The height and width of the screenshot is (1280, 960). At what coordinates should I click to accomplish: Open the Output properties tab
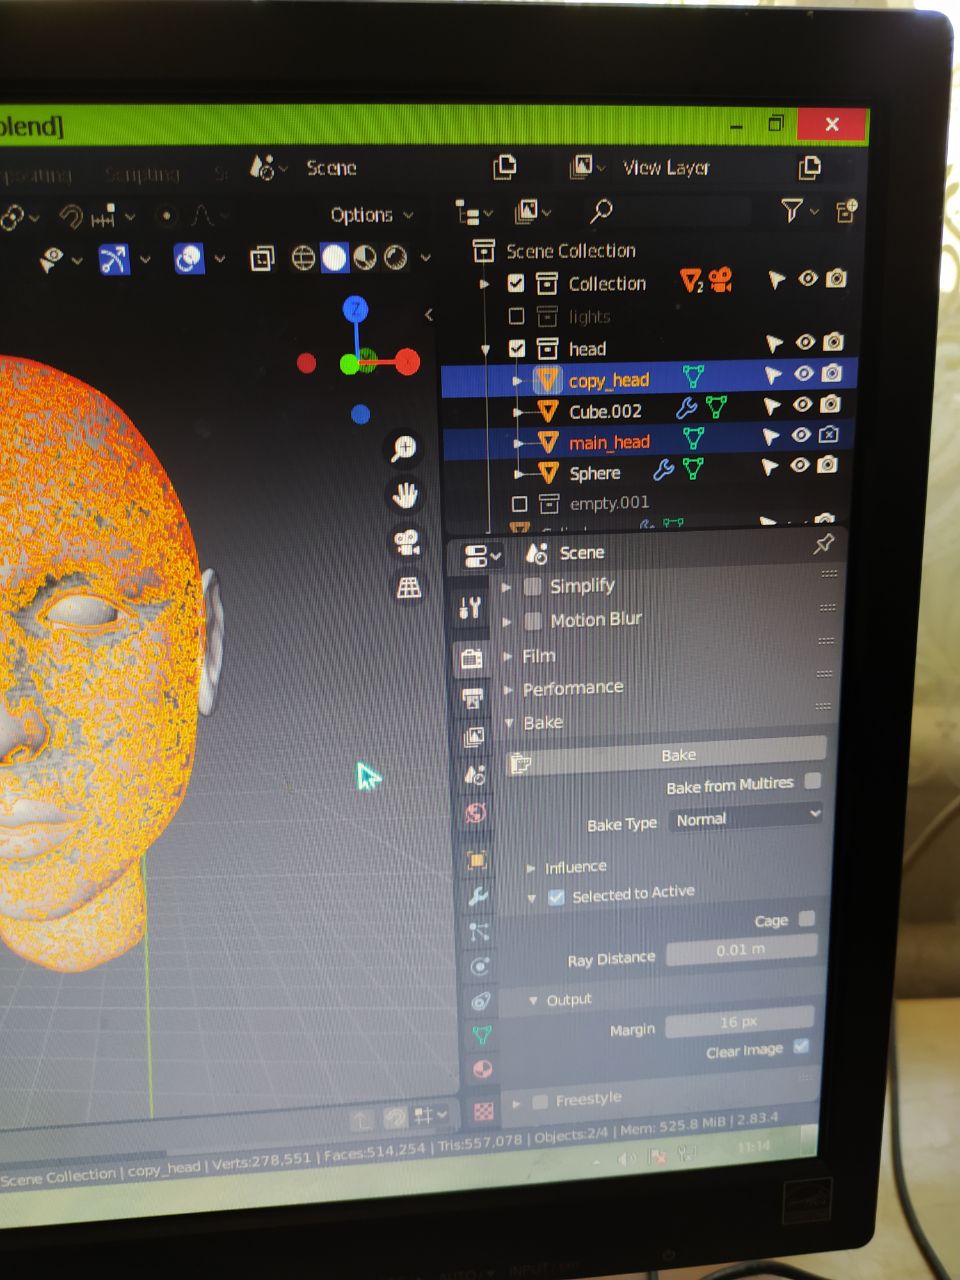coord(473,697)
